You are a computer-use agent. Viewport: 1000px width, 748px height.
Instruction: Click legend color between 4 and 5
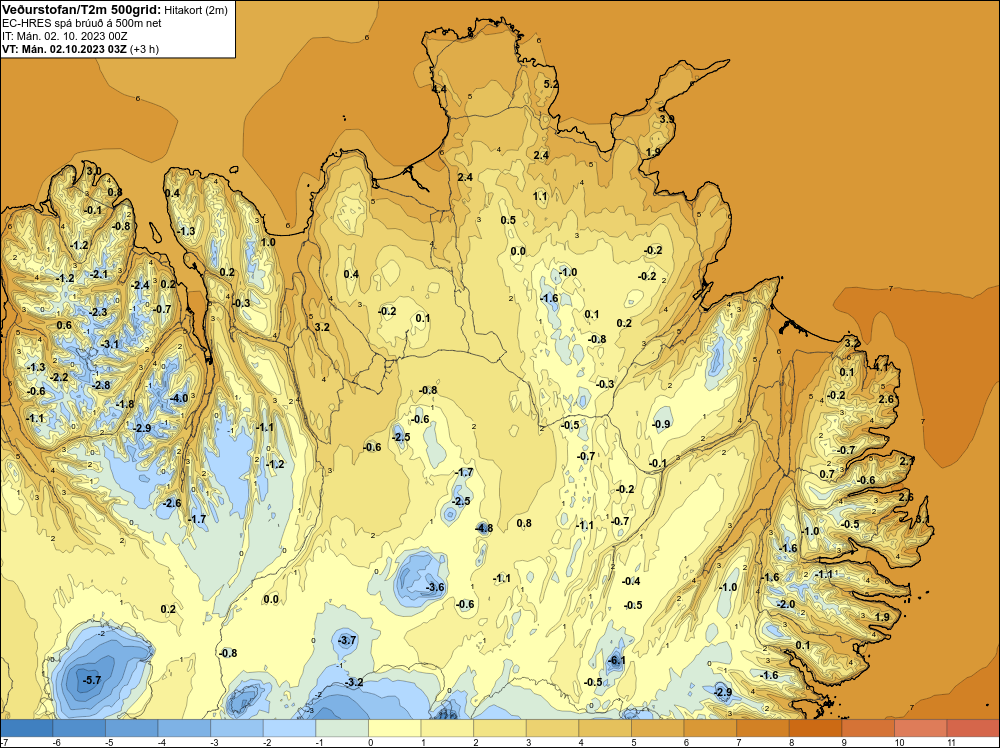pos(605,728)
